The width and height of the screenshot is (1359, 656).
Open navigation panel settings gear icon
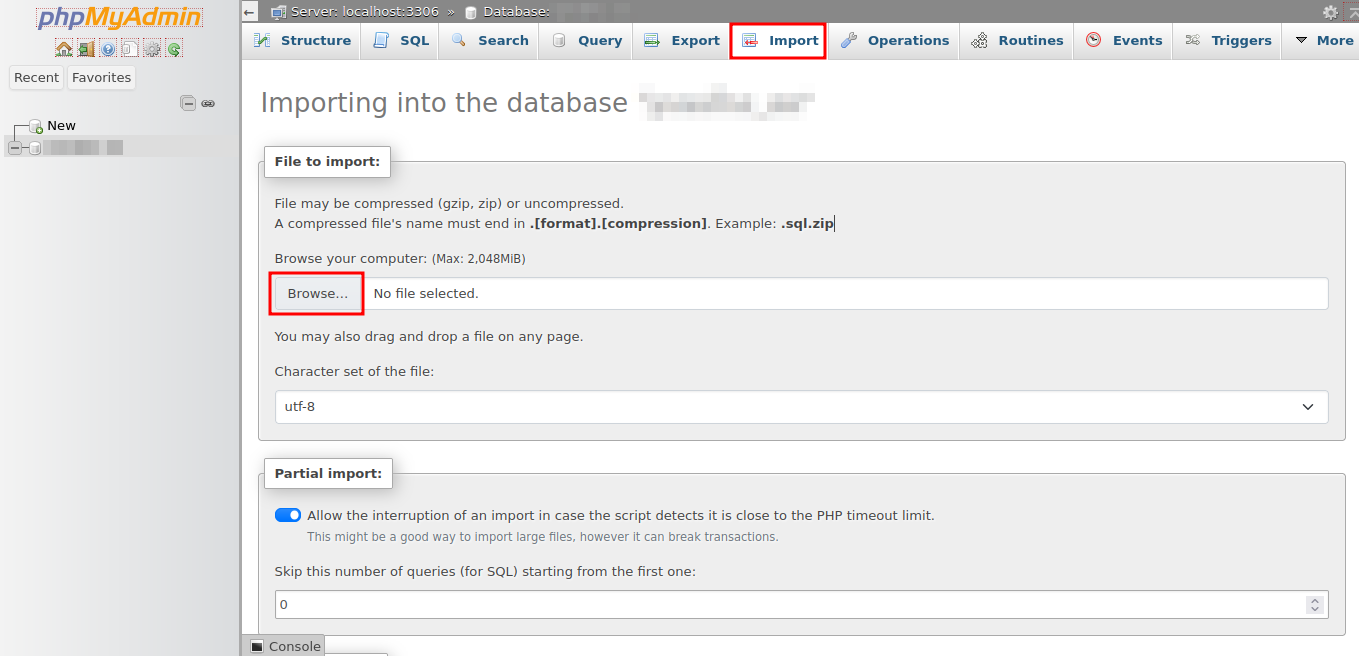tap(152, 49)
